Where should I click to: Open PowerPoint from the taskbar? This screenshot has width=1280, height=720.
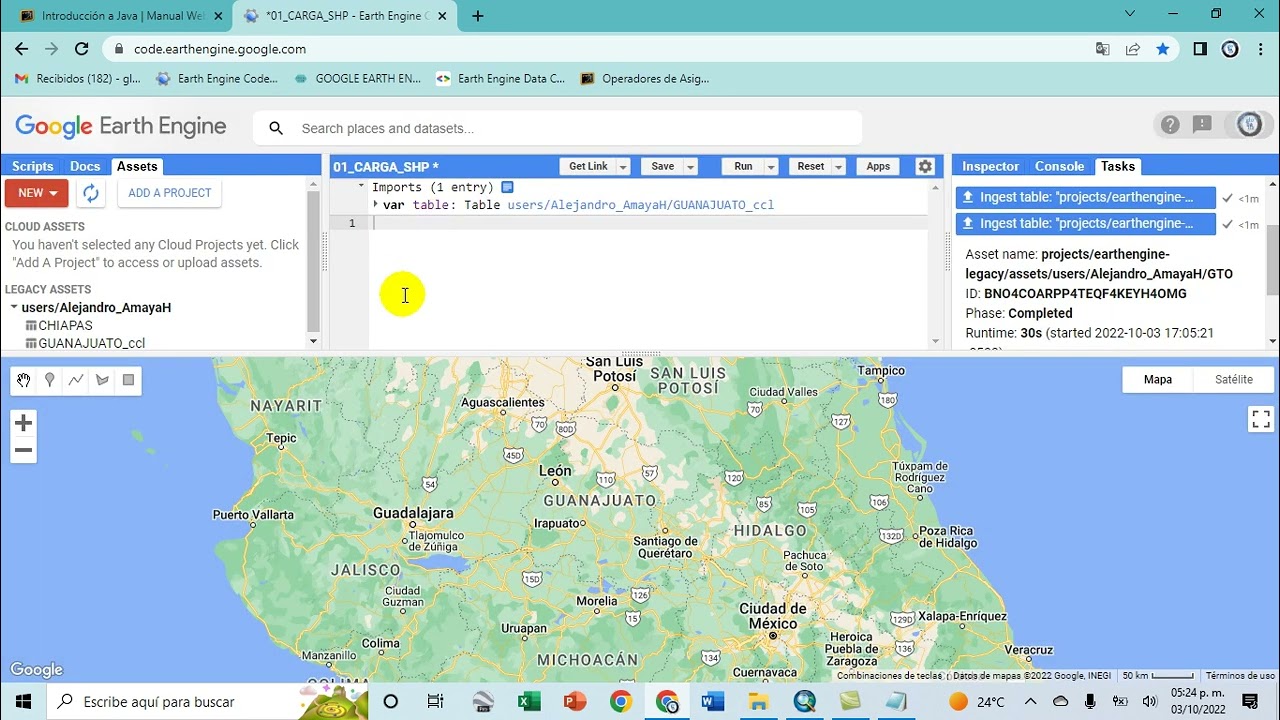574,702
